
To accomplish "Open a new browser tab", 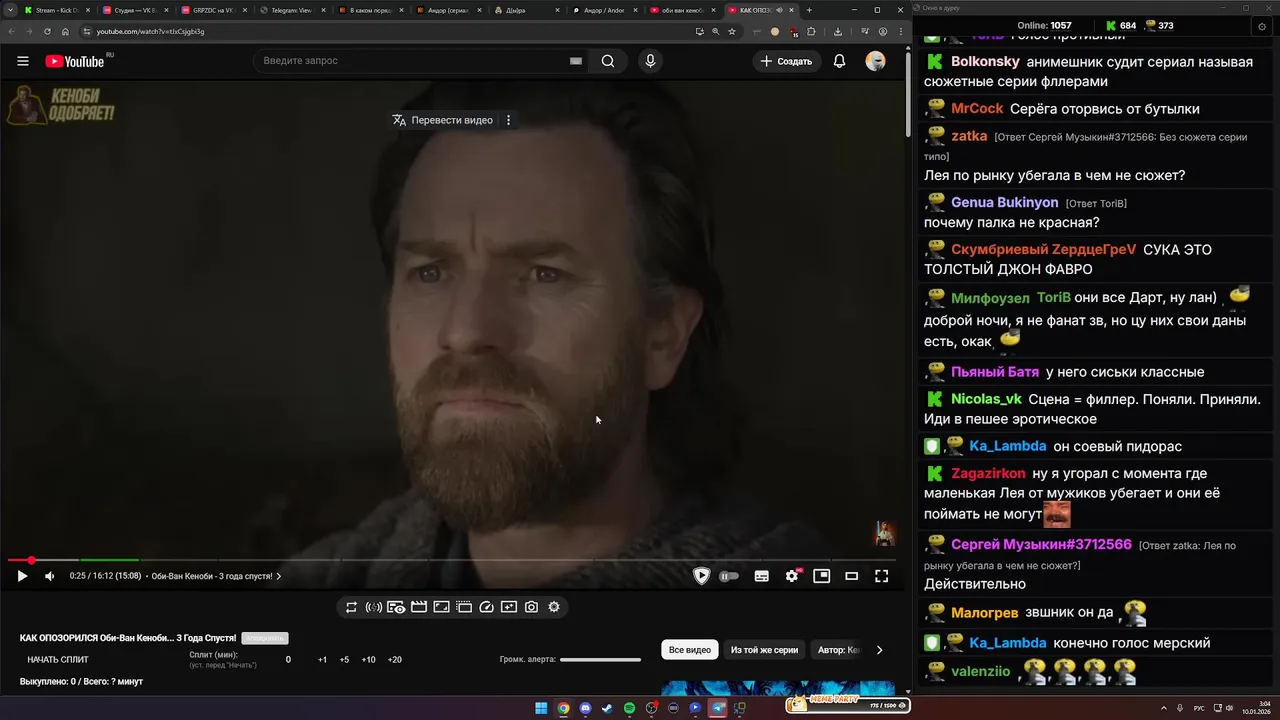I will click(x=809, y=10).
